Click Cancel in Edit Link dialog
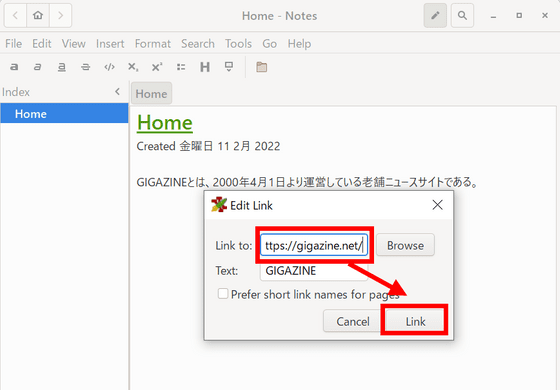The width and height of the screenshot is (560, 390). click(x=352, y=321)
